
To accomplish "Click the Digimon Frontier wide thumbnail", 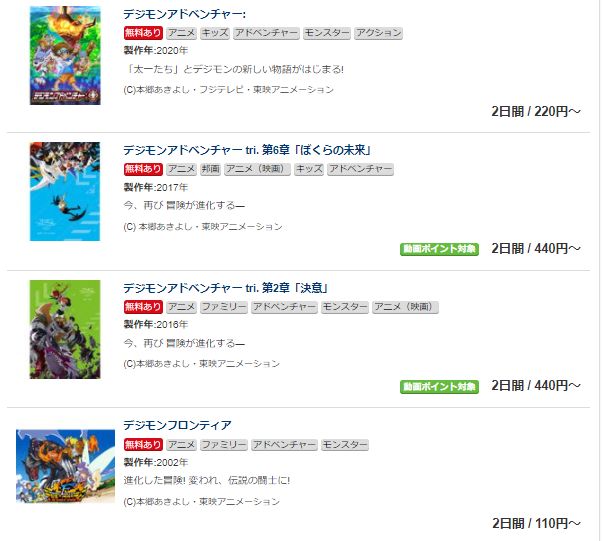I will 65,466.
